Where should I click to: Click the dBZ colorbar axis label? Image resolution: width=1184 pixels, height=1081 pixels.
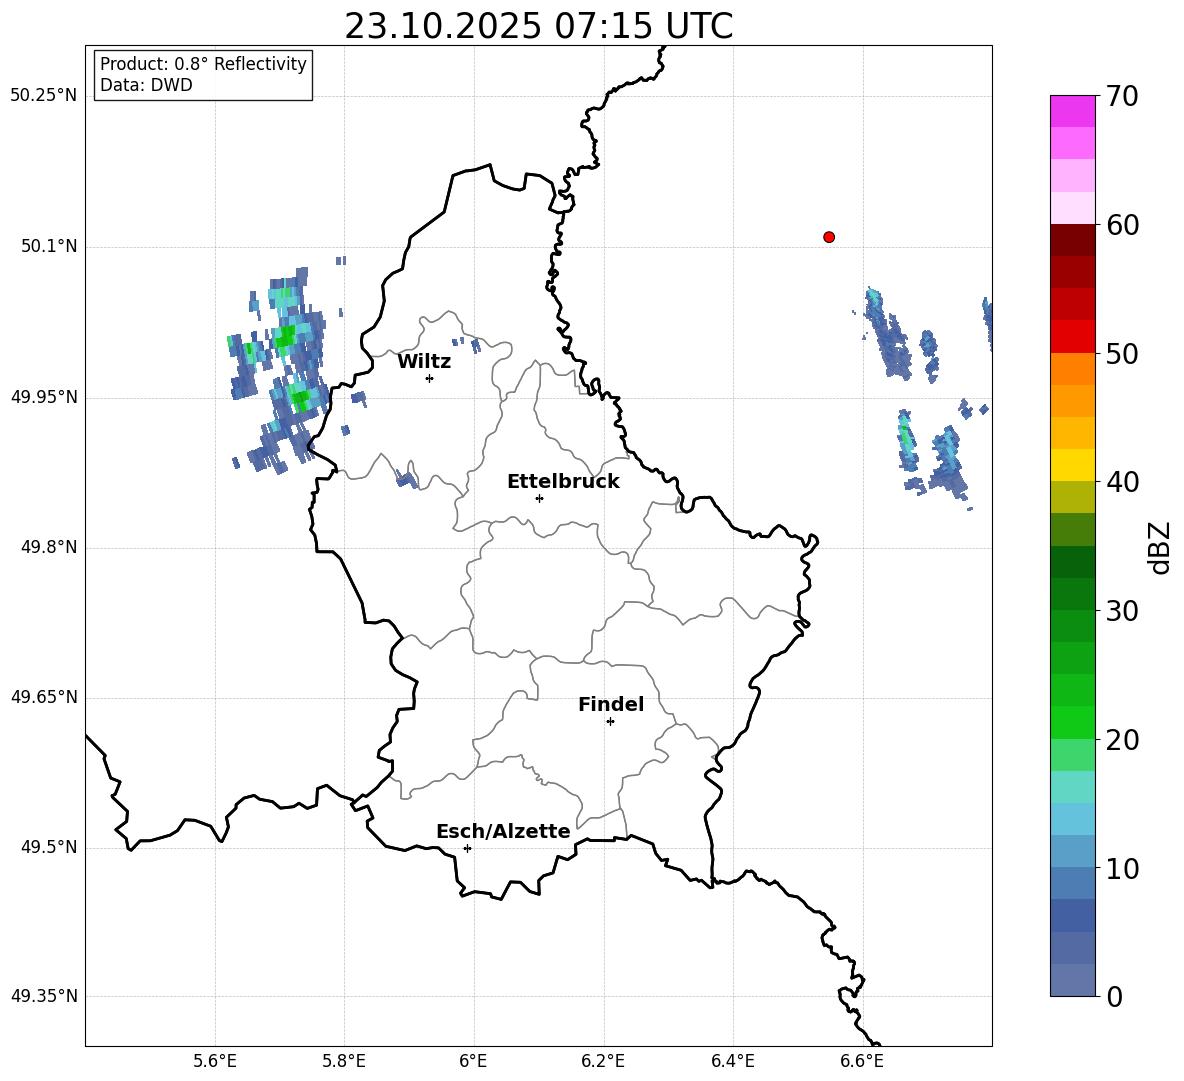tap(1158, 547)
